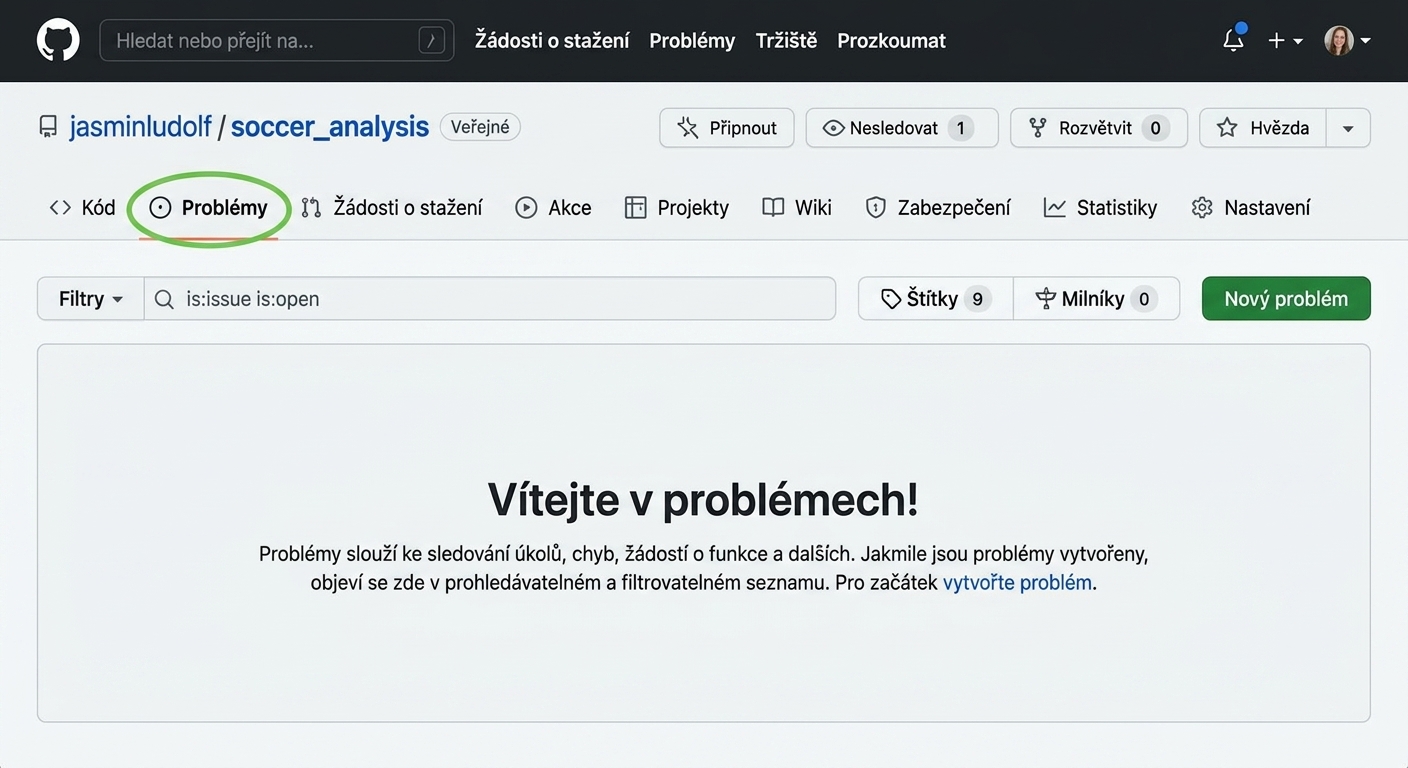Open the 'Žádosti o stažení' repository tab
Image resolution: width=1408 pixels, height=768 pixels.
tap(392, 207)
